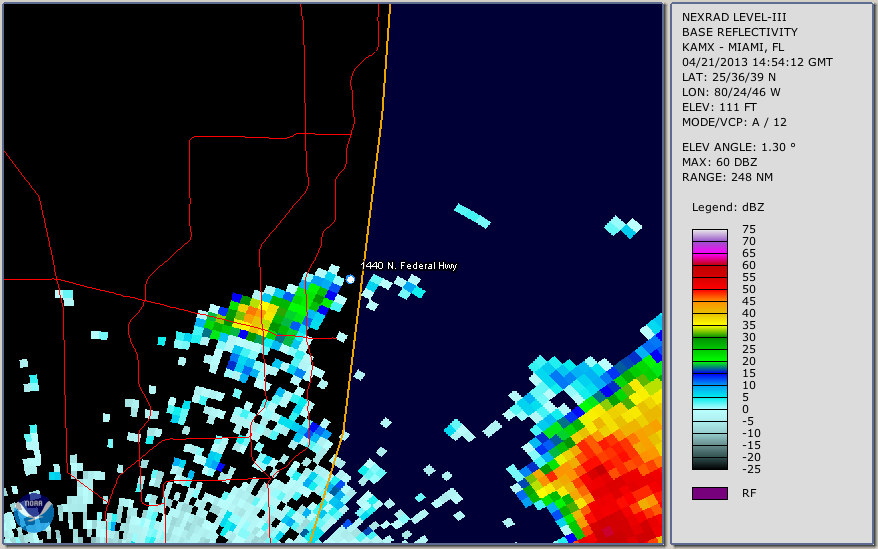Screen dimensions: 878x549
Task: Click the 45 value in the legend scale
Action: (749, 301)
